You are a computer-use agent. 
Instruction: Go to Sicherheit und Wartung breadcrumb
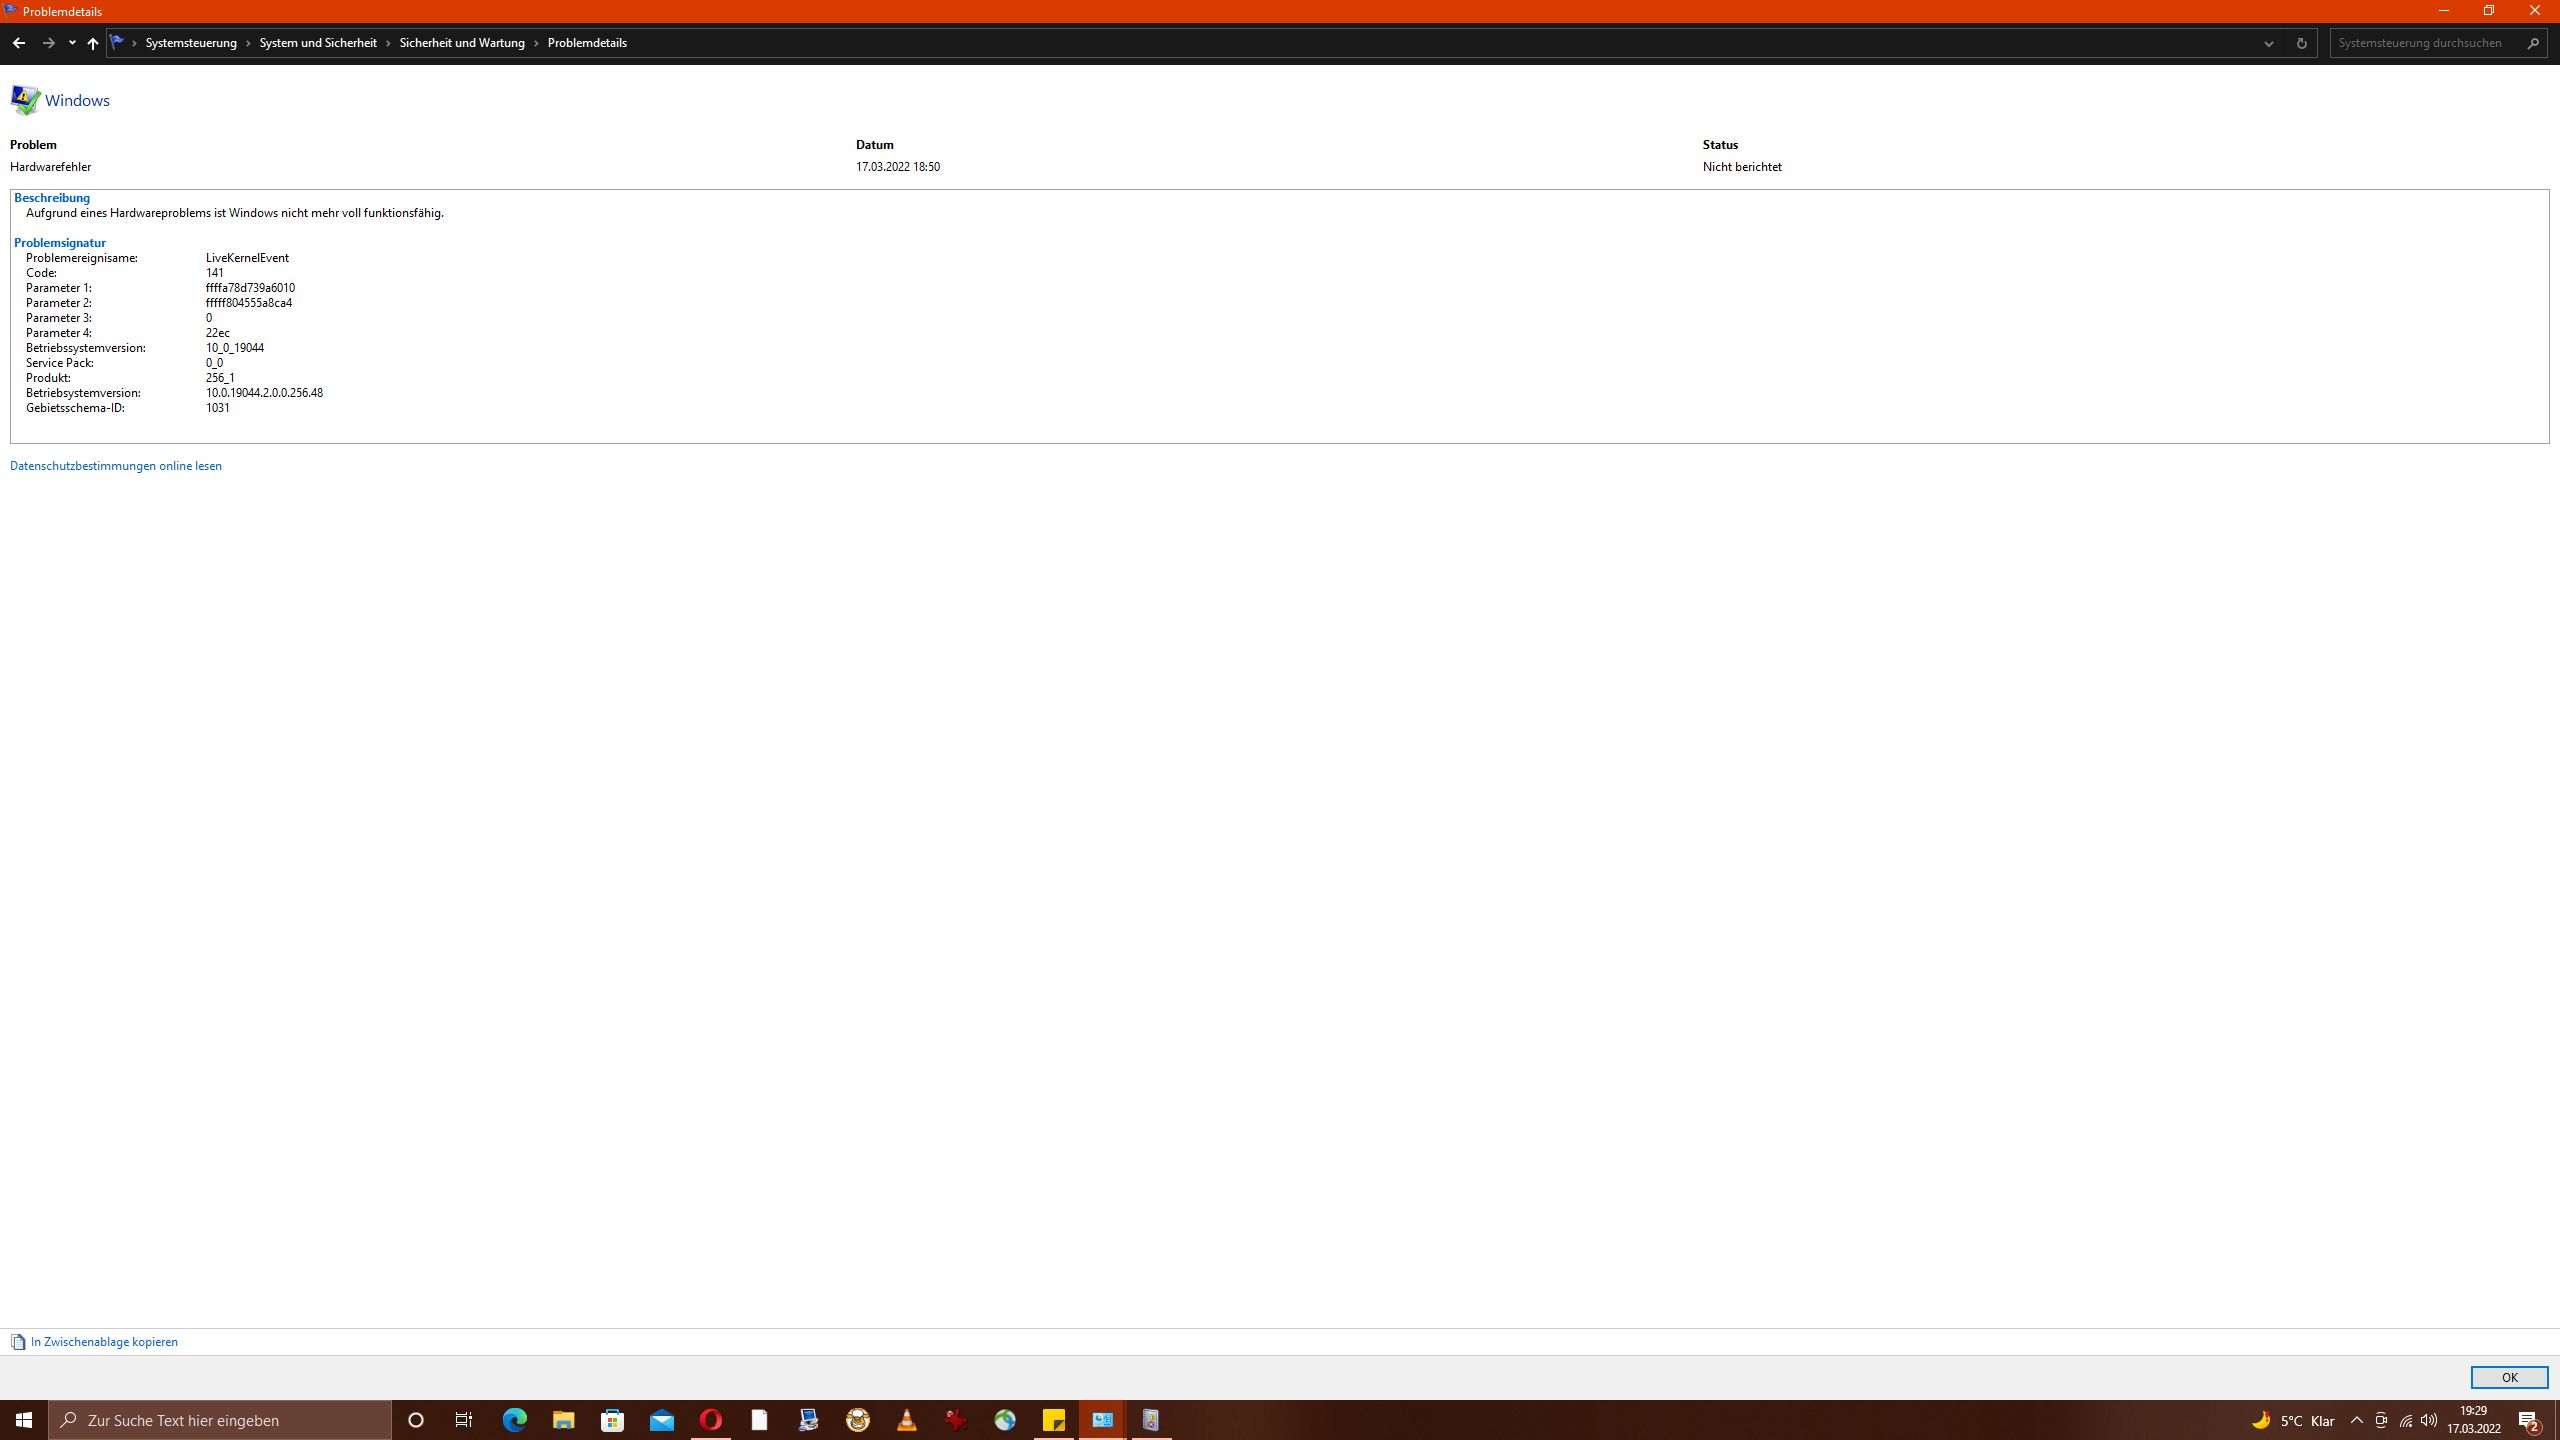tap(462, 43)
